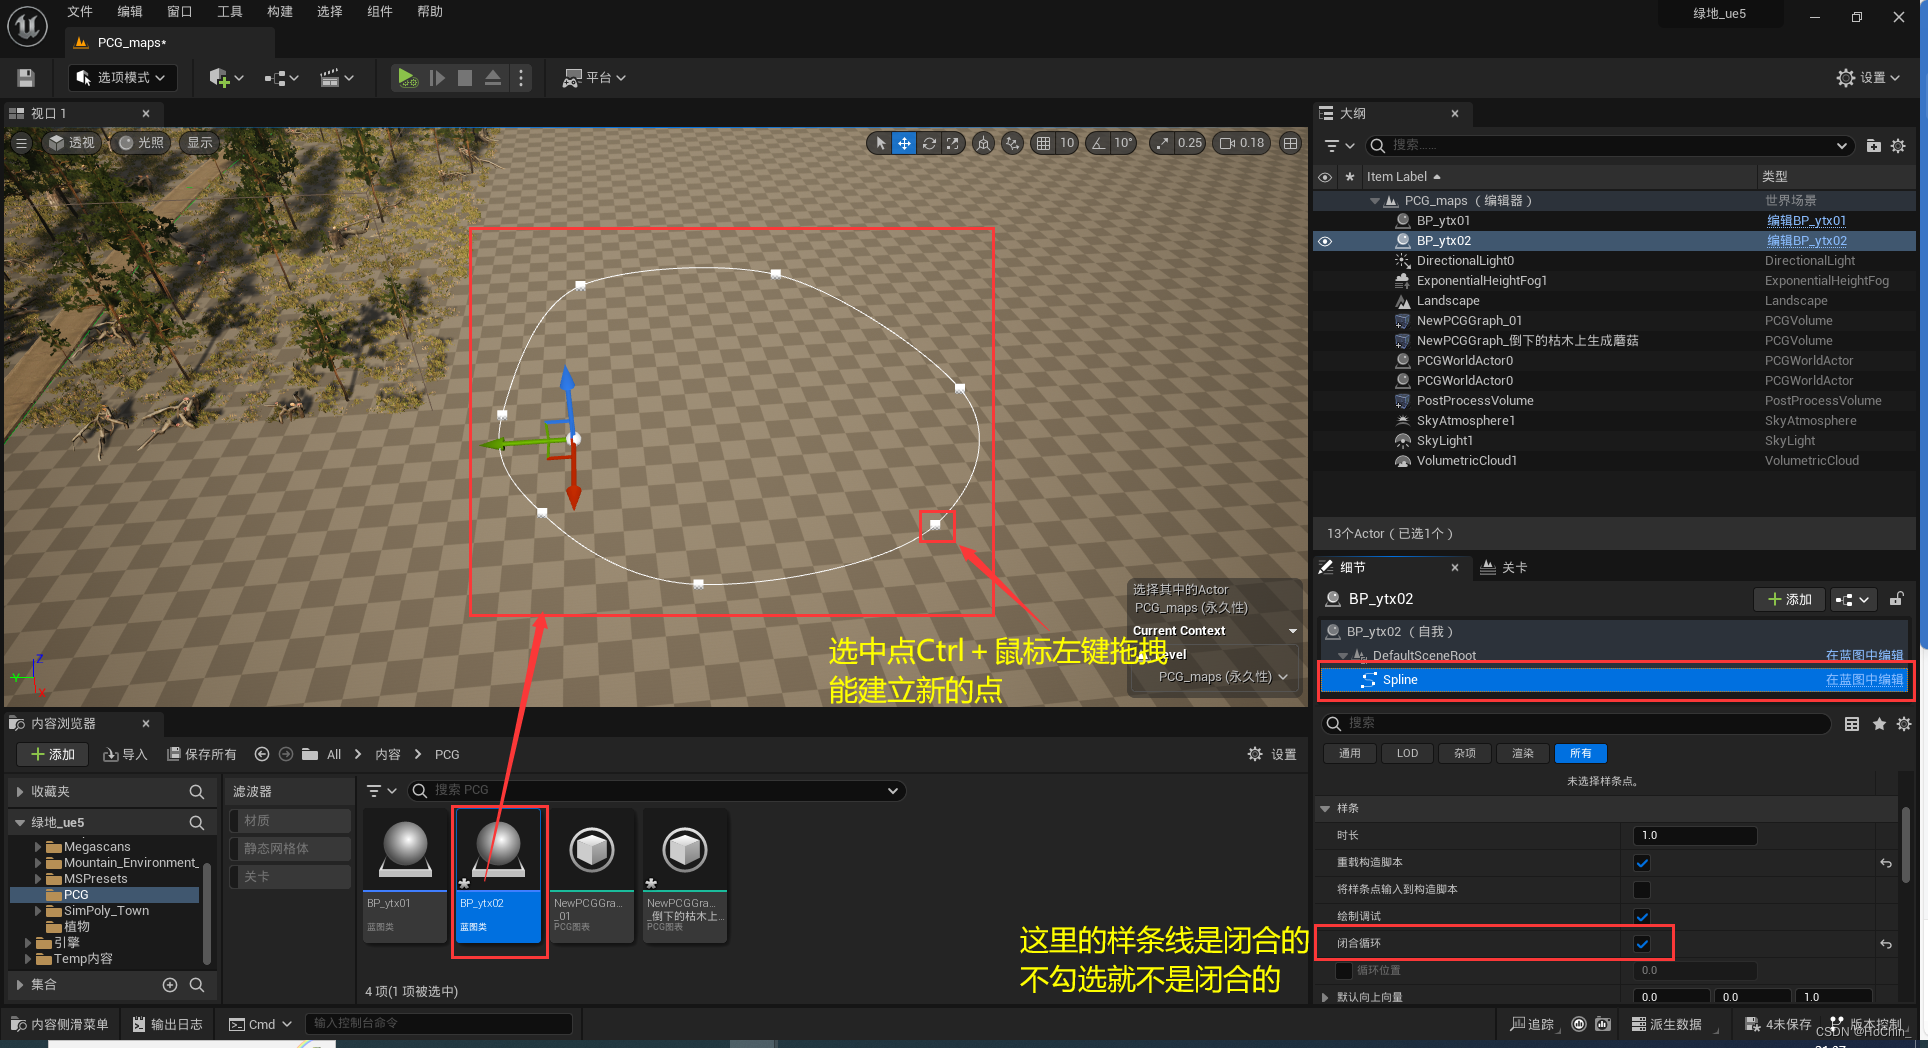Activate the rotate gizmo tool
1928x1048 pixels.
coord(929,143)
